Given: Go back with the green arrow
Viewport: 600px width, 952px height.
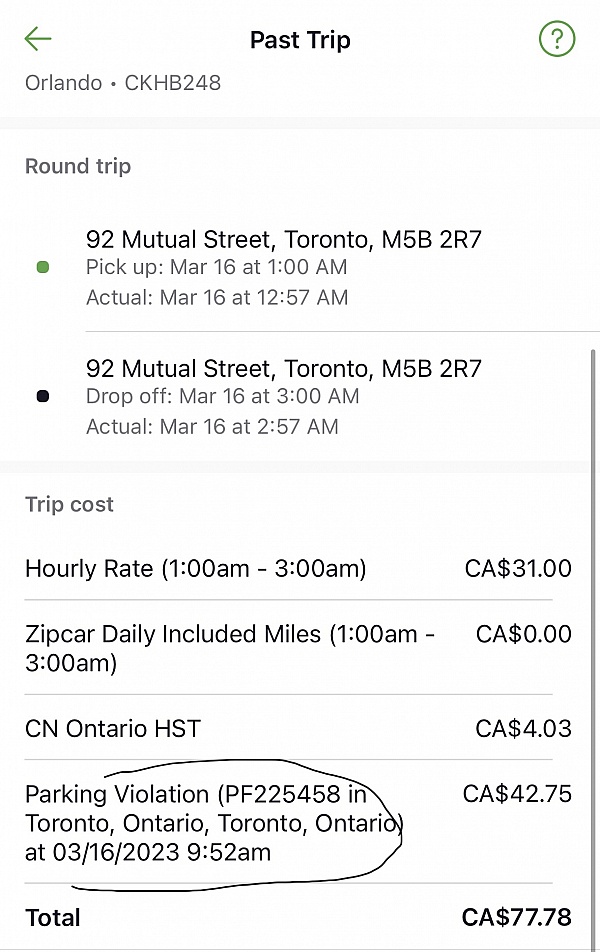Looking at the screenshot, I should (x=38, y=39).
